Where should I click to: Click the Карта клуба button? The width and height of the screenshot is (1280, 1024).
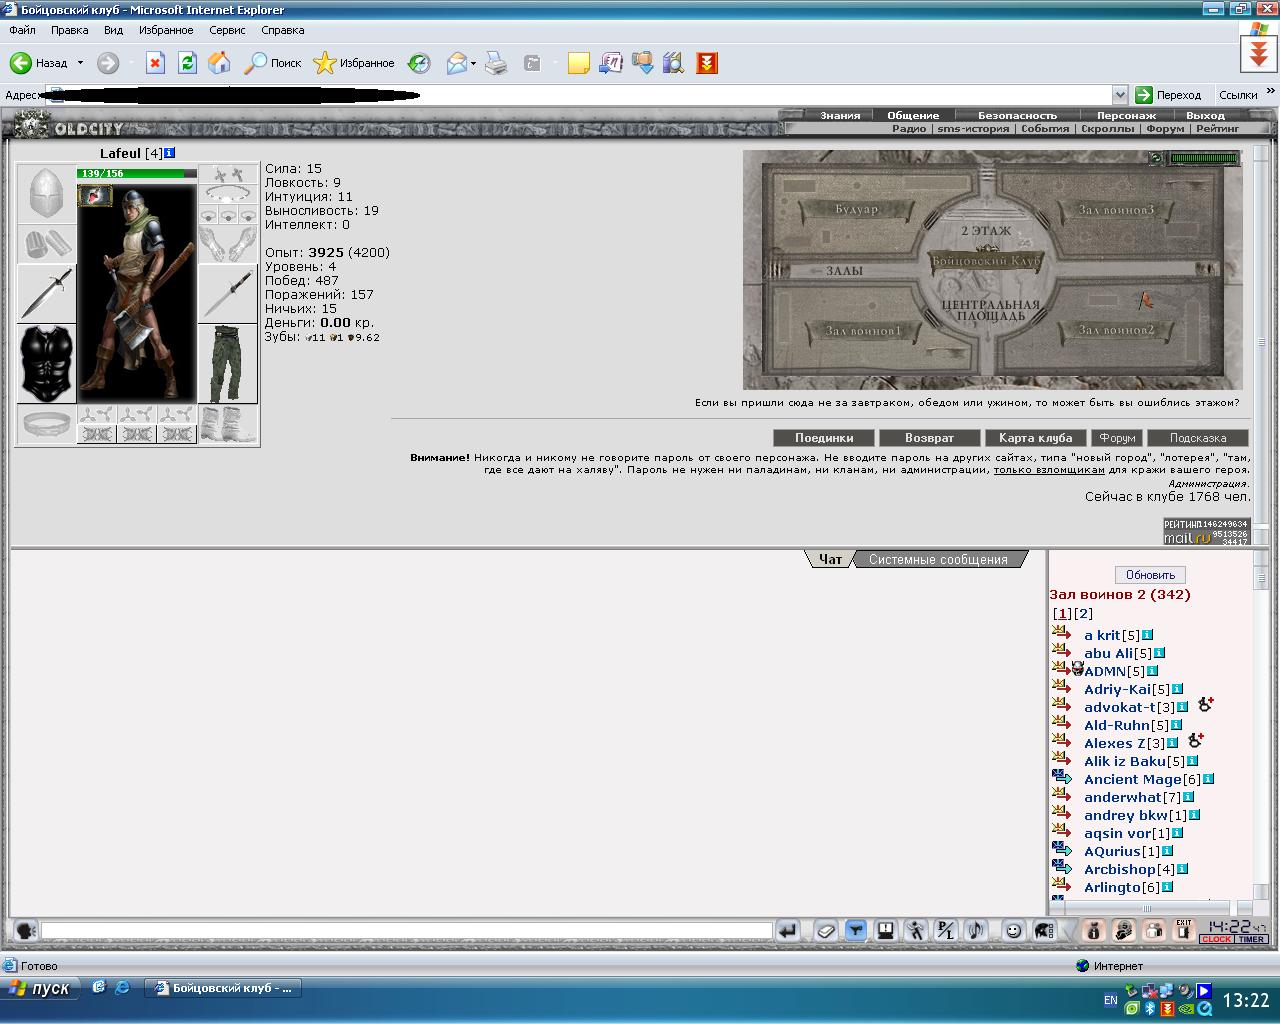tap(1035, 438)
